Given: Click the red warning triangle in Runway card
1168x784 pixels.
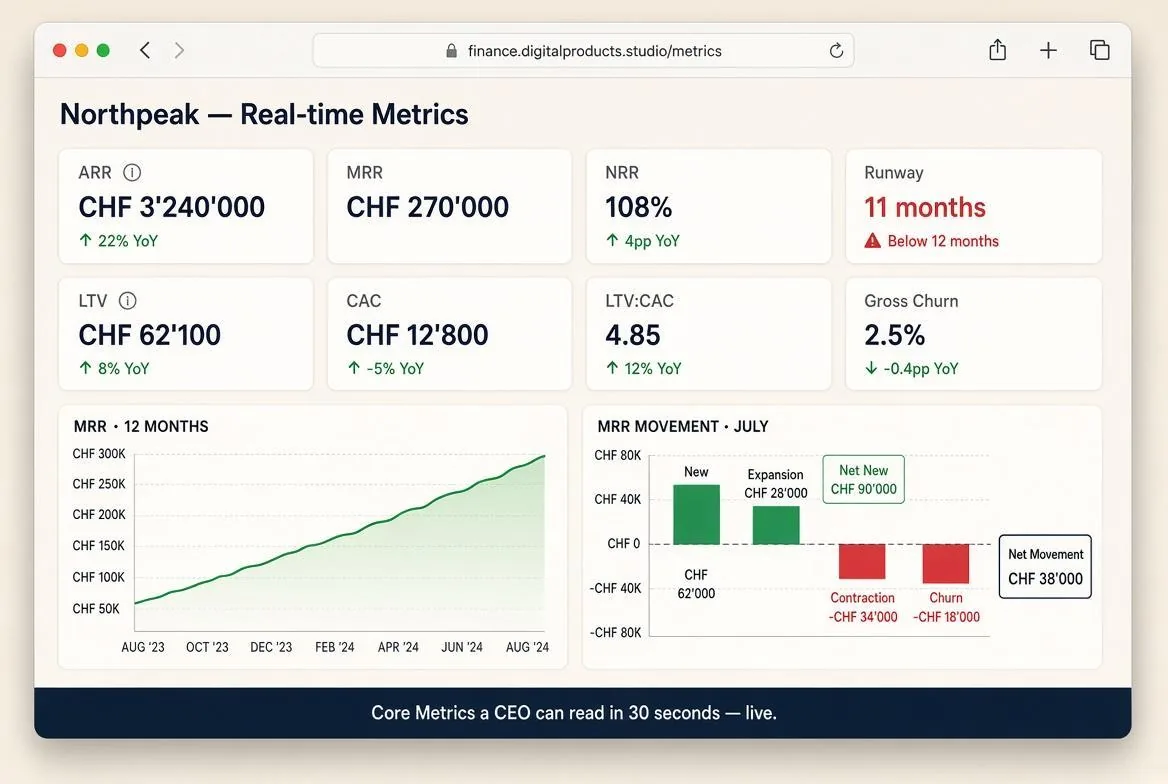Looking at the screenshot, I should tap(872, 241).
